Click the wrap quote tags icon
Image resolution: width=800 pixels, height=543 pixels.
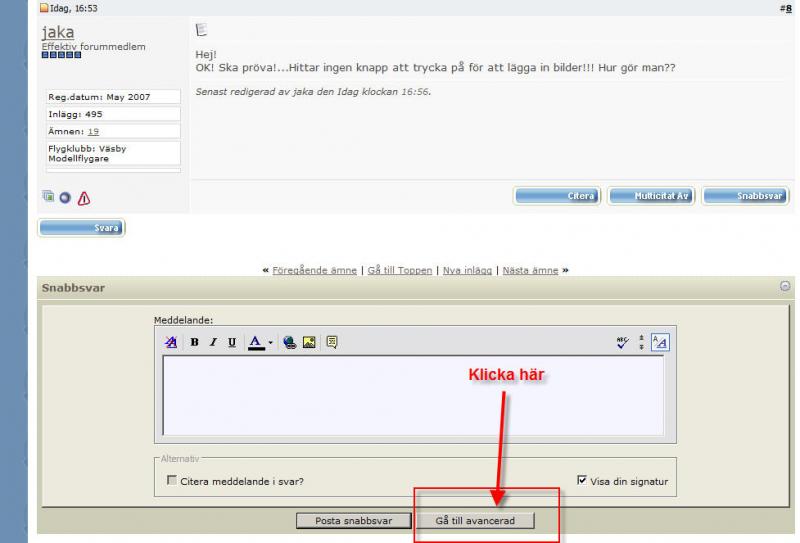point(332,342)
